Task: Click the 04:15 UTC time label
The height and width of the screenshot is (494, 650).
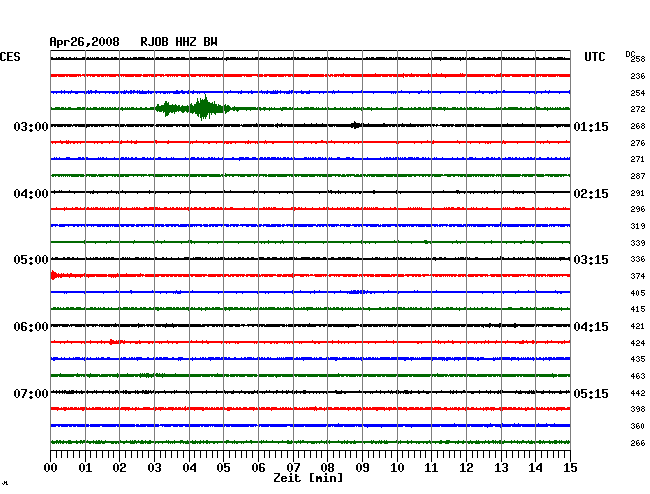Action: [x=591, y=327]
